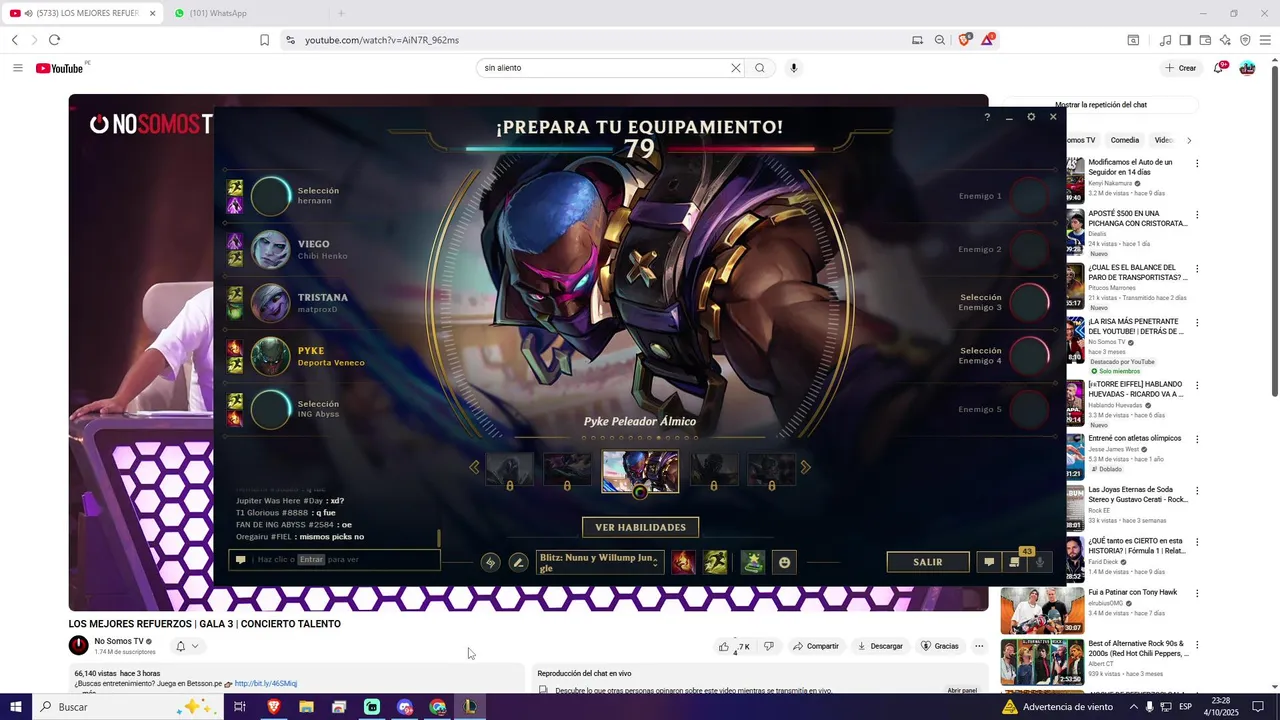
Task: Open Brave Wallet icon in toolbar
Action: pos(1205,40)
